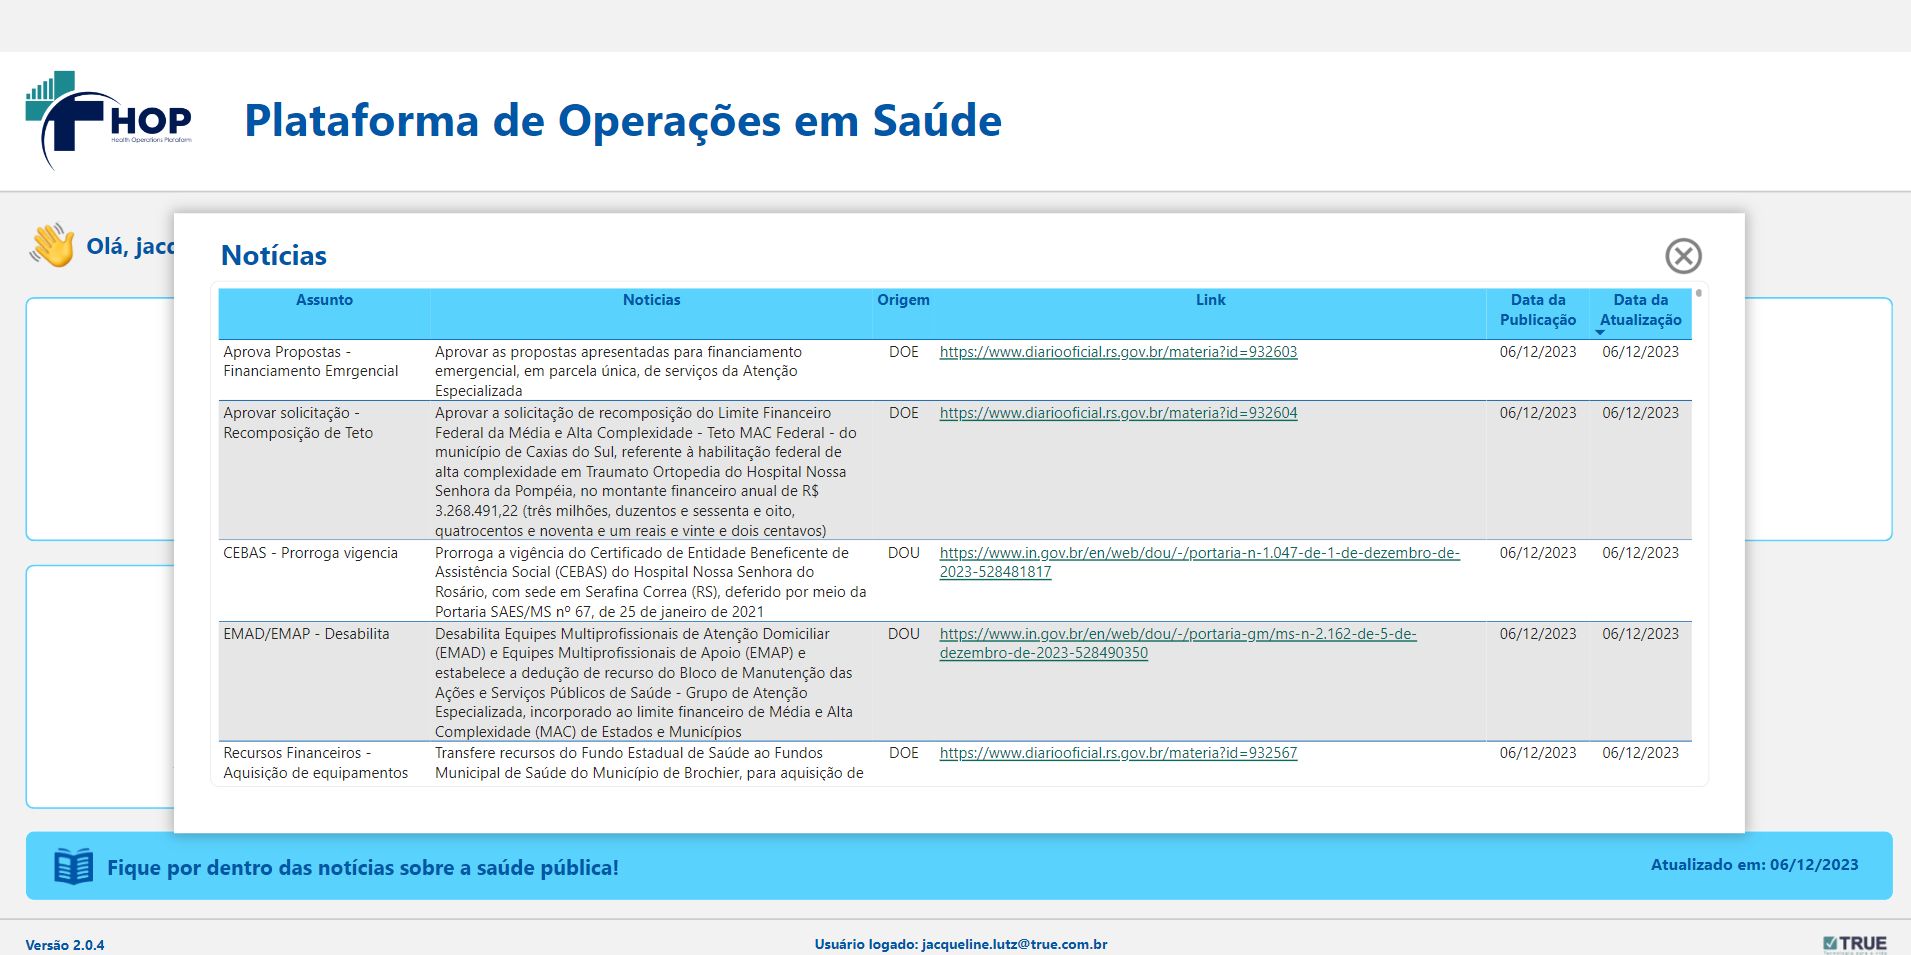This screenshot has width=1911, height=955.
Task: Click 'Fique por dentro das notícias' banner text
Action: point(363,868)
